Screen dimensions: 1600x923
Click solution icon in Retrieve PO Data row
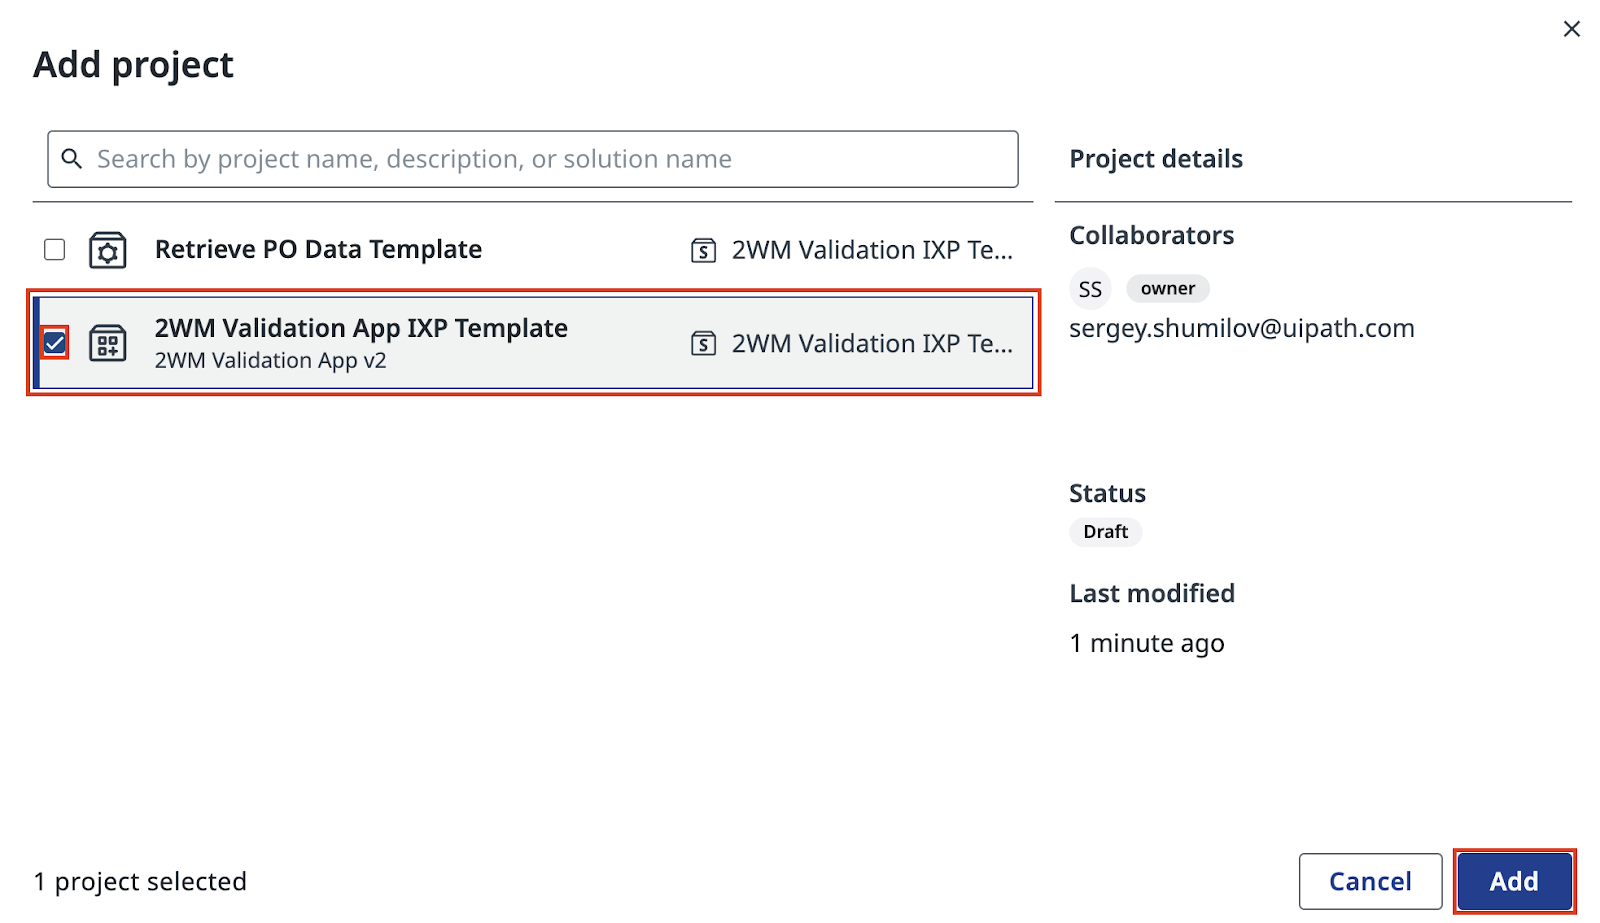point(704,250)
